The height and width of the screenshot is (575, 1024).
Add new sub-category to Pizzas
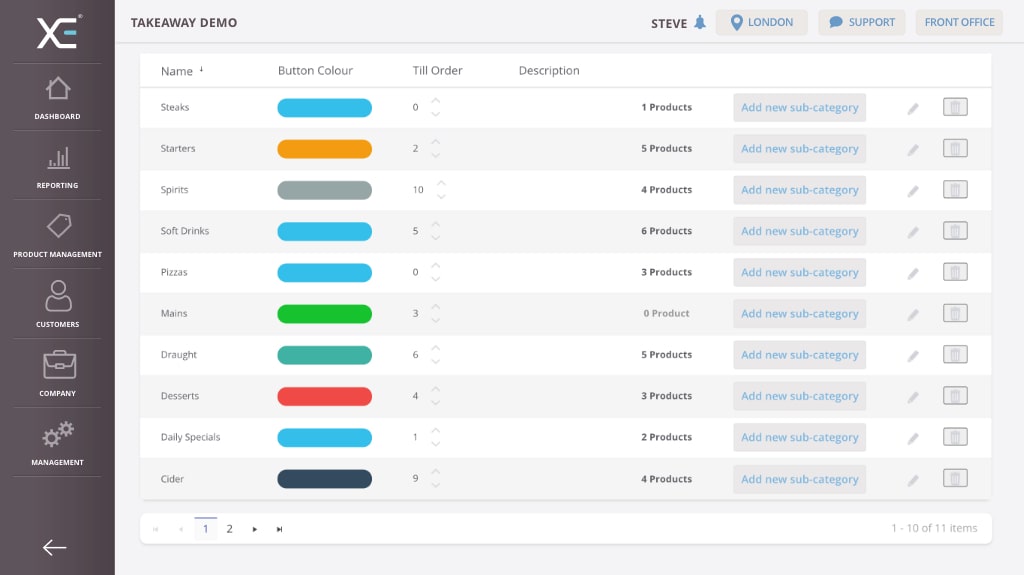[x=799, y=272]
